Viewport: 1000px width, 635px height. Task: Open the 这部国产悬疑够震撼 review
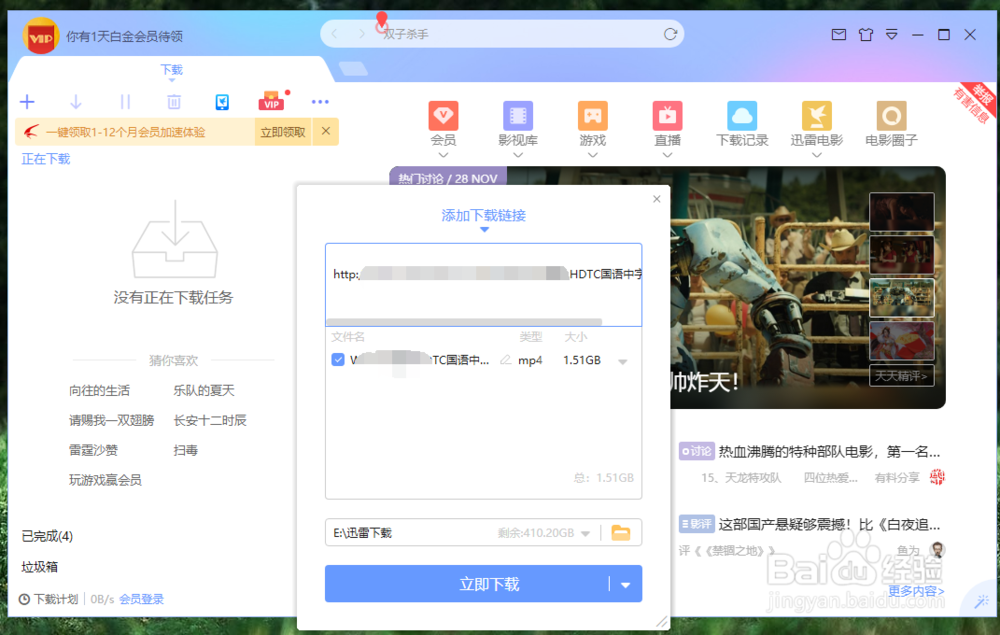coord(829,525)
